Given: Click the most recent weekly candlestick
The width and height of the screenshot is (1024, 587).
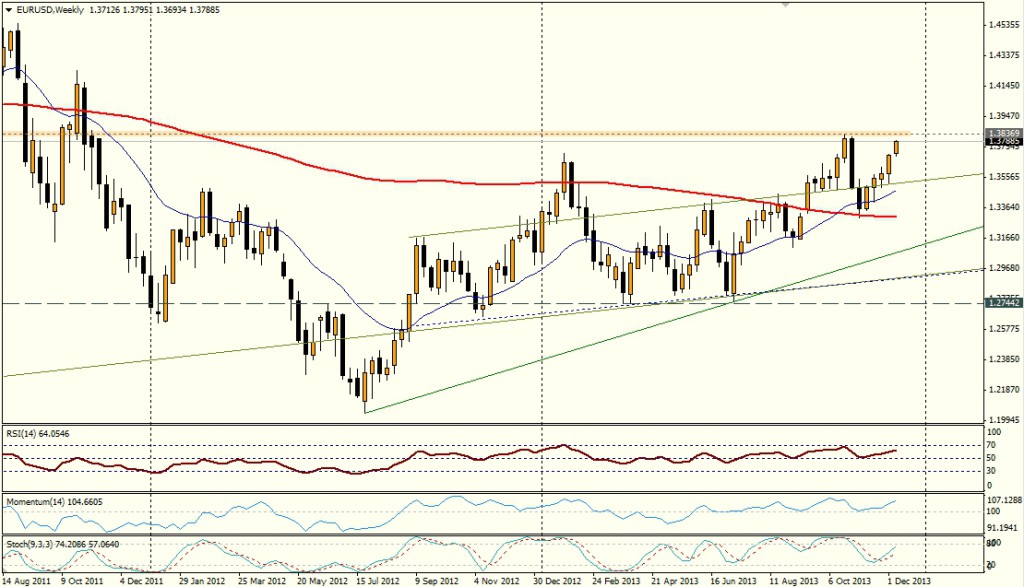Looking at the screenshot, I should click(x=896, y=147).
